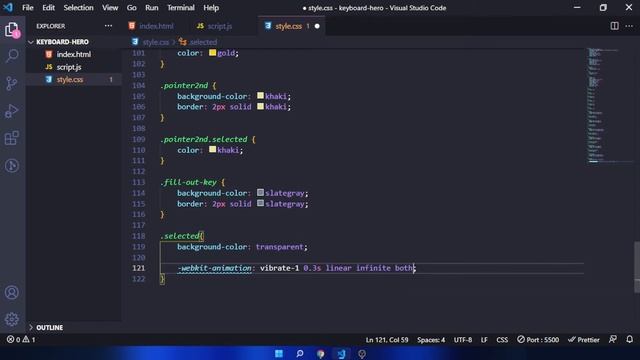The width and height of the screenshot is (640, 360).
Task: Open the Edit menu
Action: (48, 8)
